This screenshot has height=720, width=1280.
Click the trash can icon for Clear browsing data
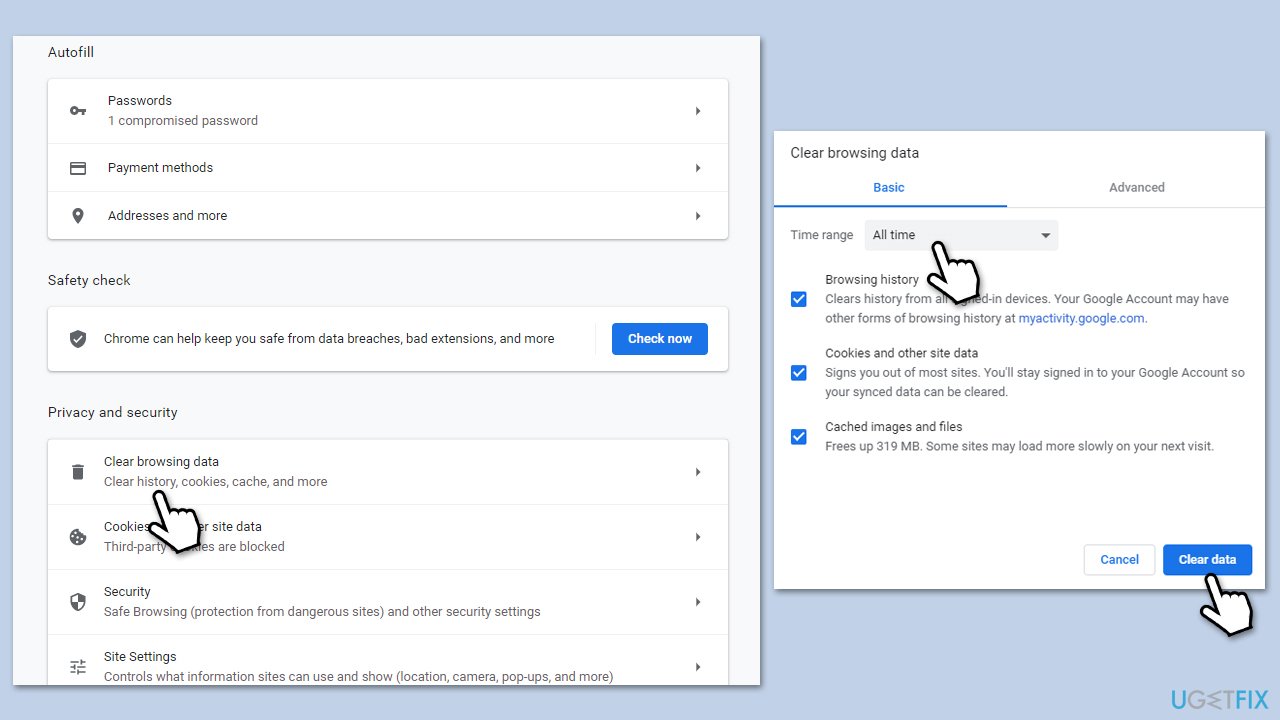pos(78,472)
